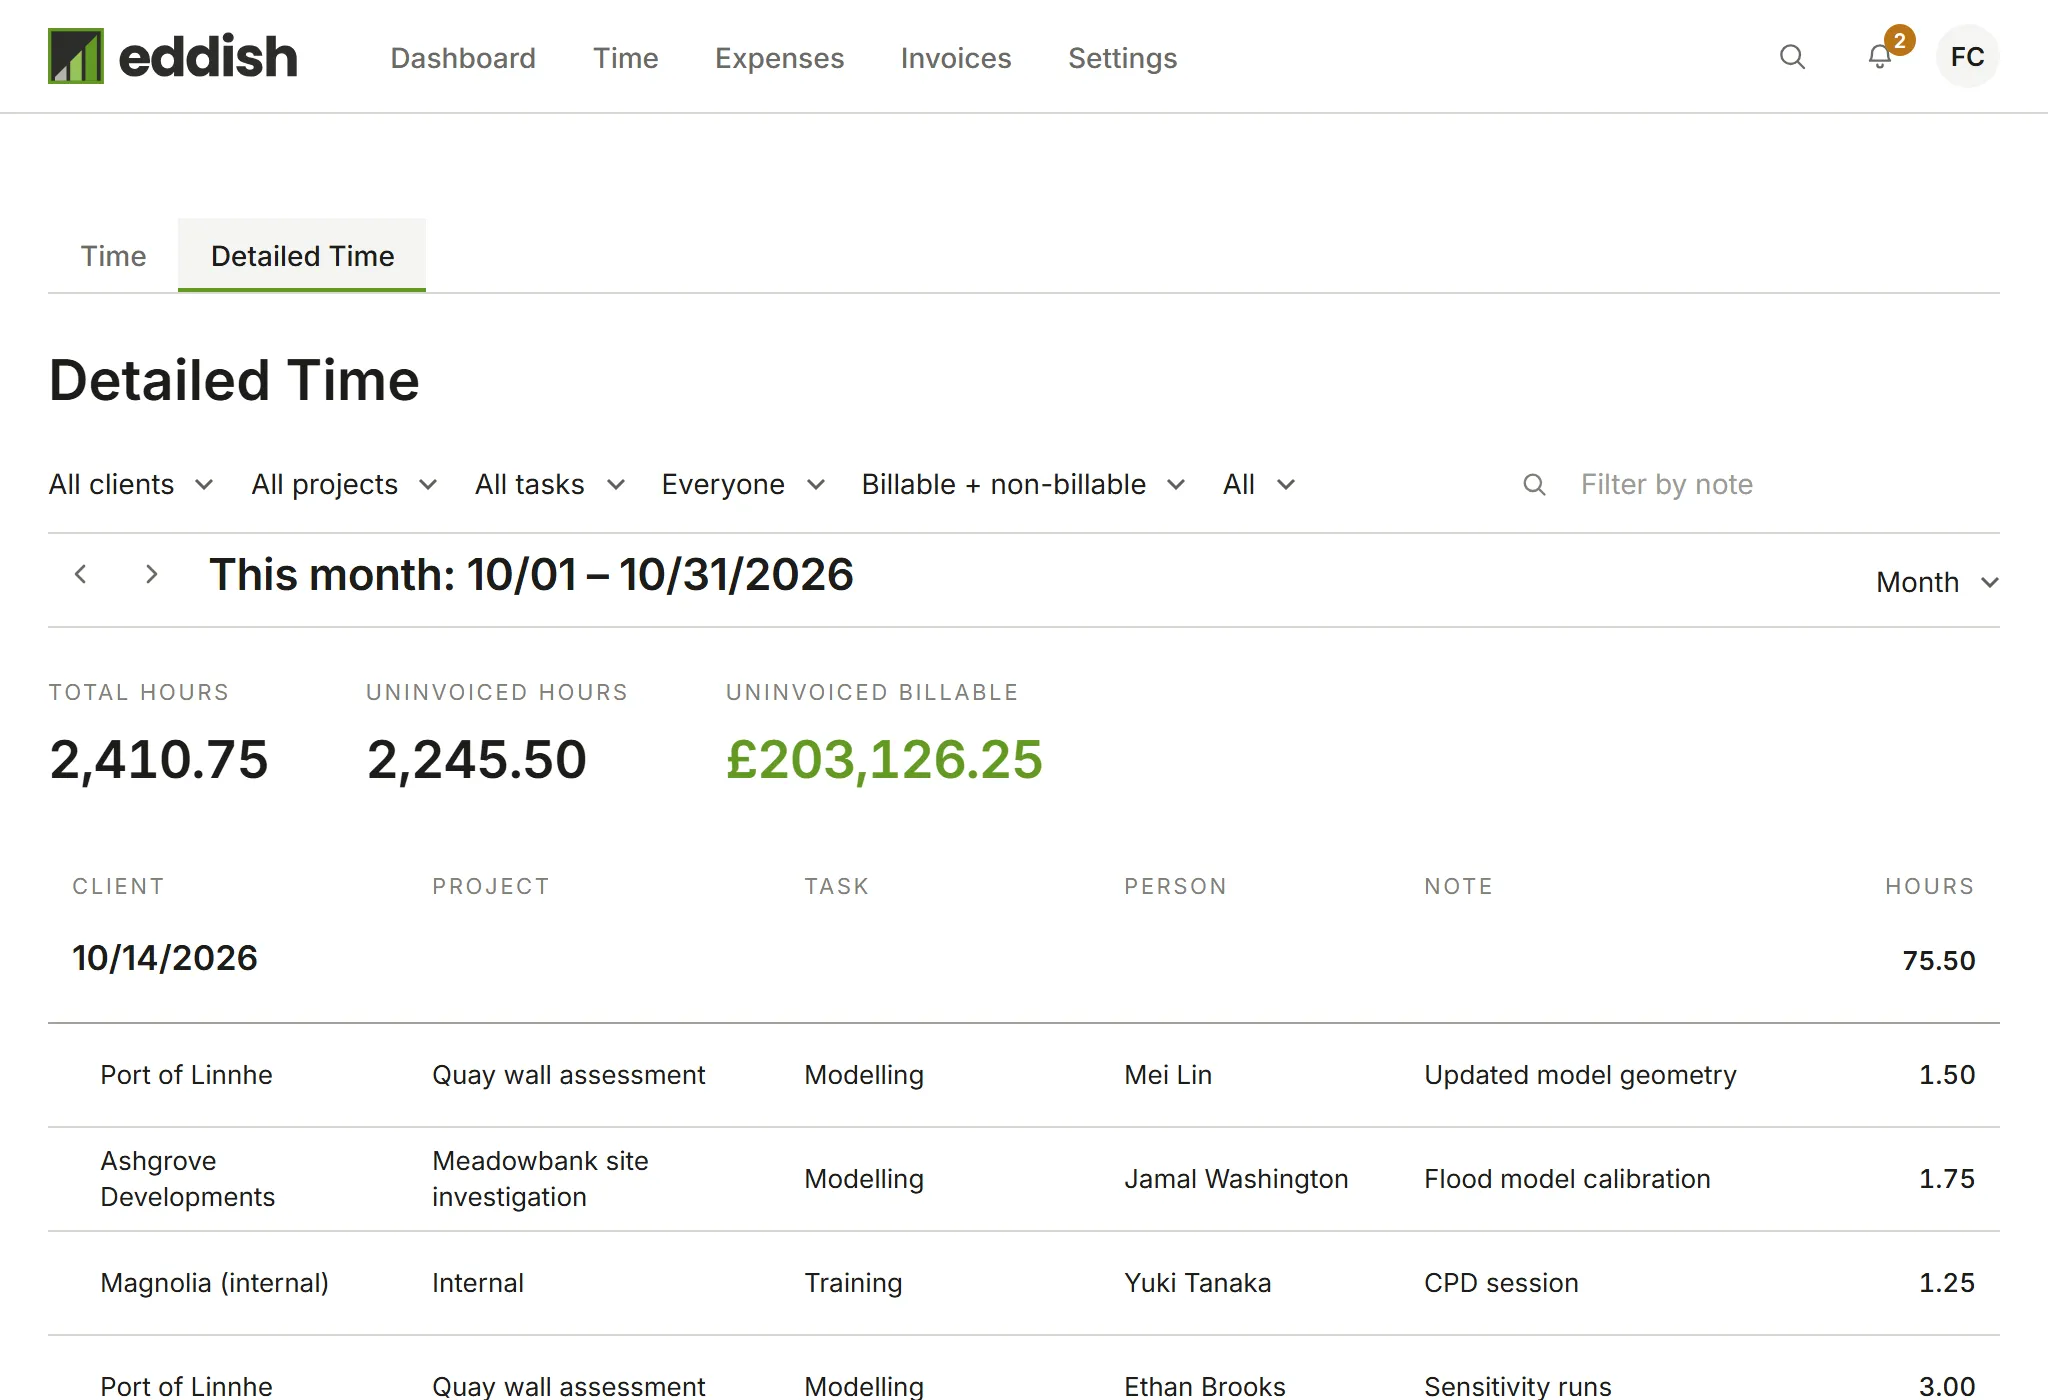
Task: Click uninvoiced hours value 2,245.50
Action: 476,759
